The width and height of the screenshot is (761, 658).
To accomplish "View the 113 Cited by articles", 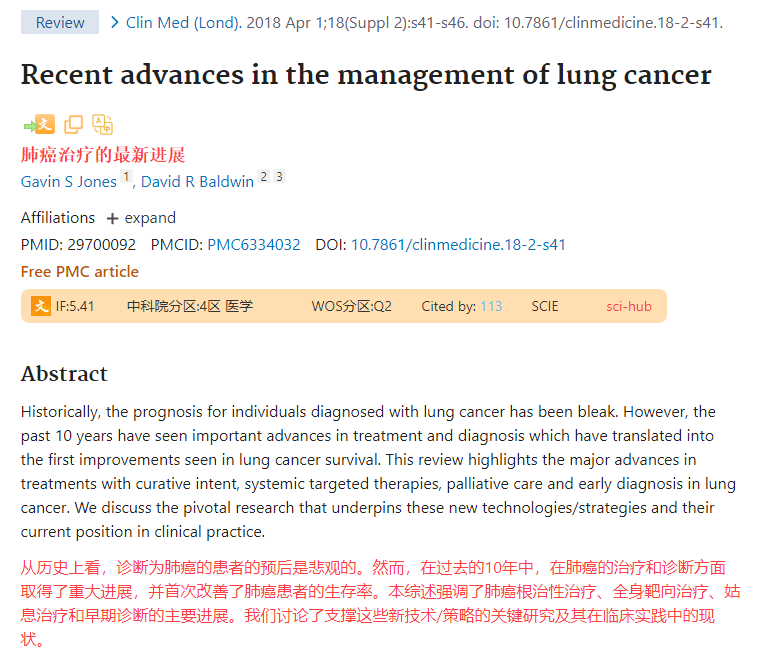I will [491, 306].
